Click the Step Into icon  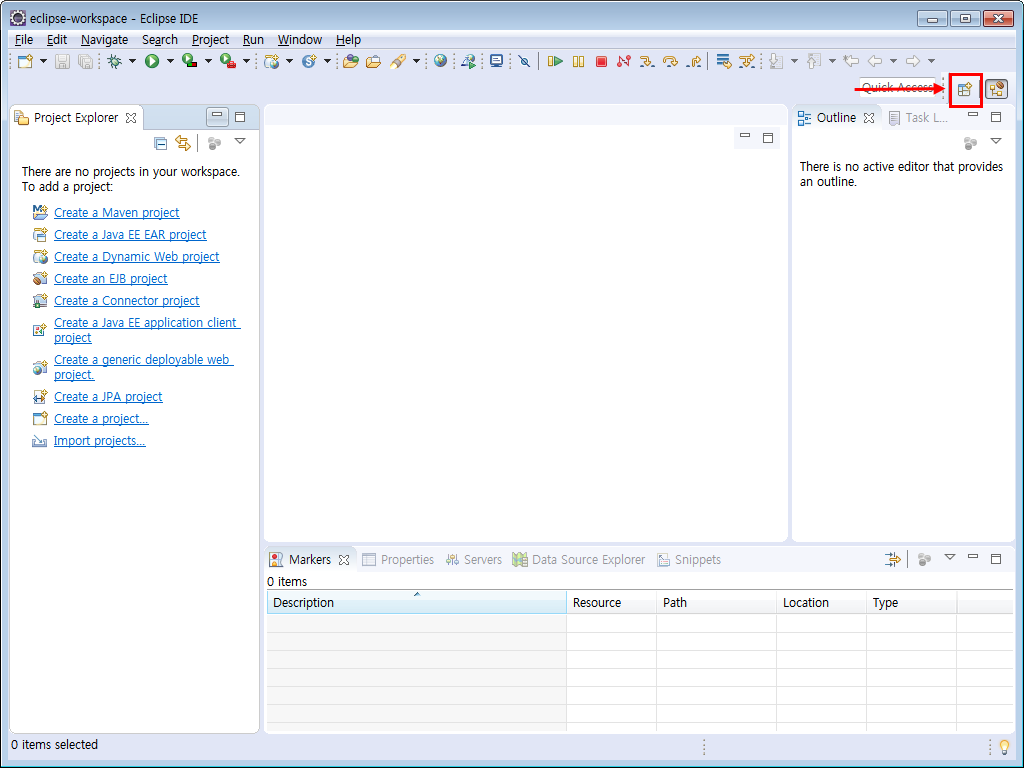click(x=647, y=61)
